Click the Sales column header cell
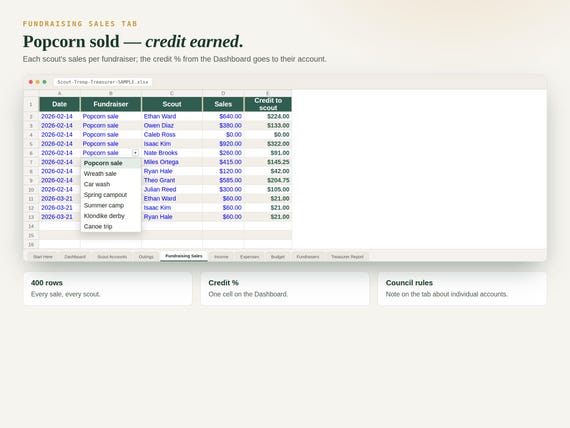 [x=223, y=104]
